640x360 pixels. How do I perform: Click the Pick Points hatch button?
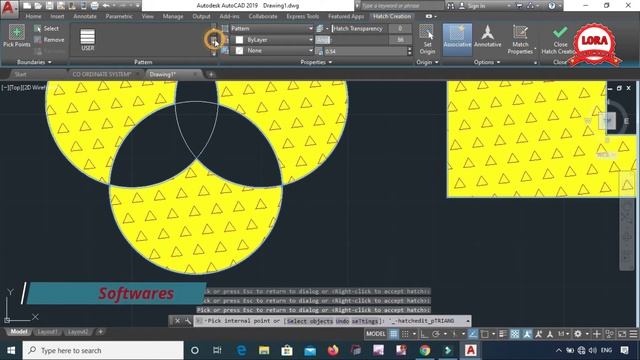[17, 36]
